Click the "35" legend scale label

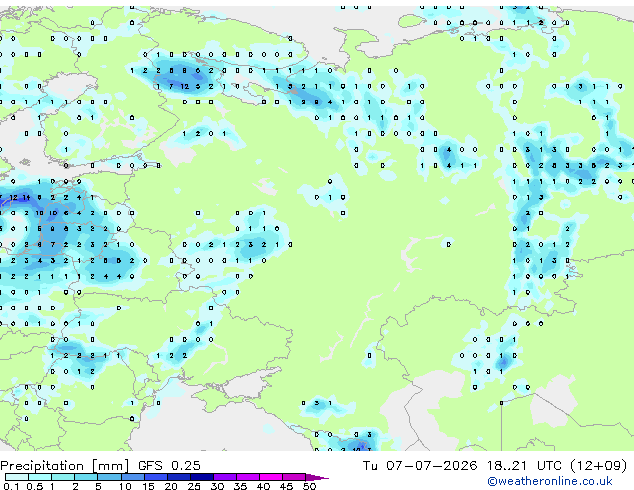click(x=240, y=486)
